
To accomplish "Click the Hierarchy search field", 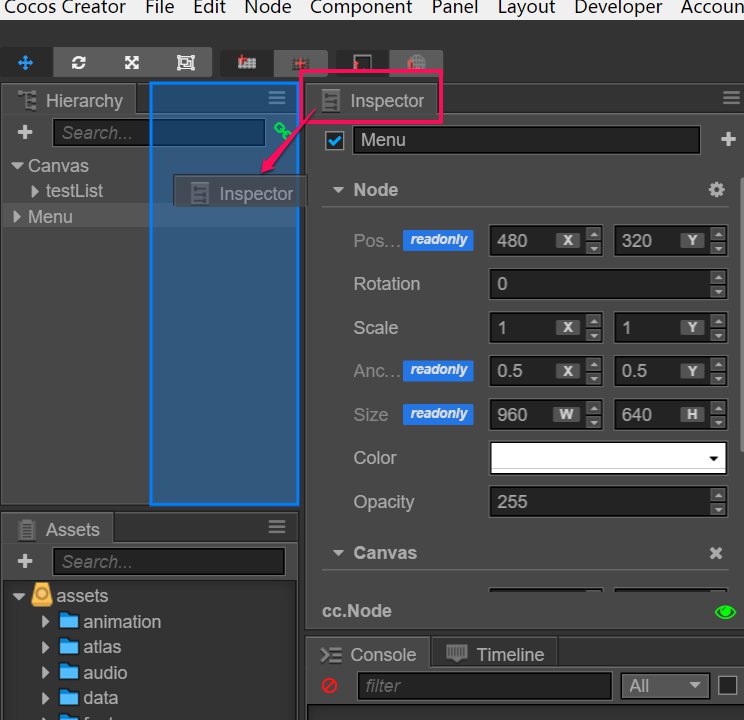I will coord(159,132).
